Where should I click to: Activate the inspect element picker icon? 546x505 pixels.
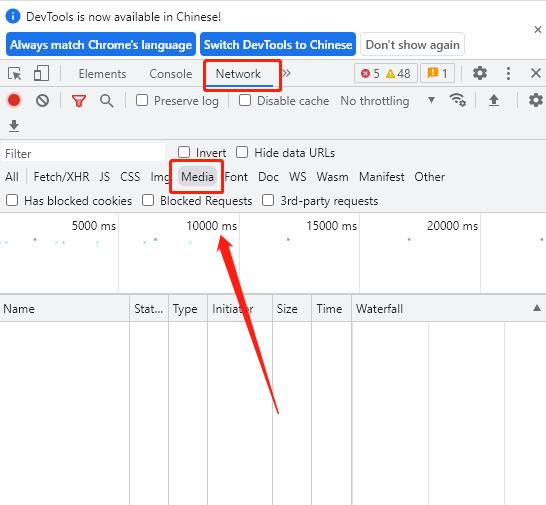tap(15, 73)
